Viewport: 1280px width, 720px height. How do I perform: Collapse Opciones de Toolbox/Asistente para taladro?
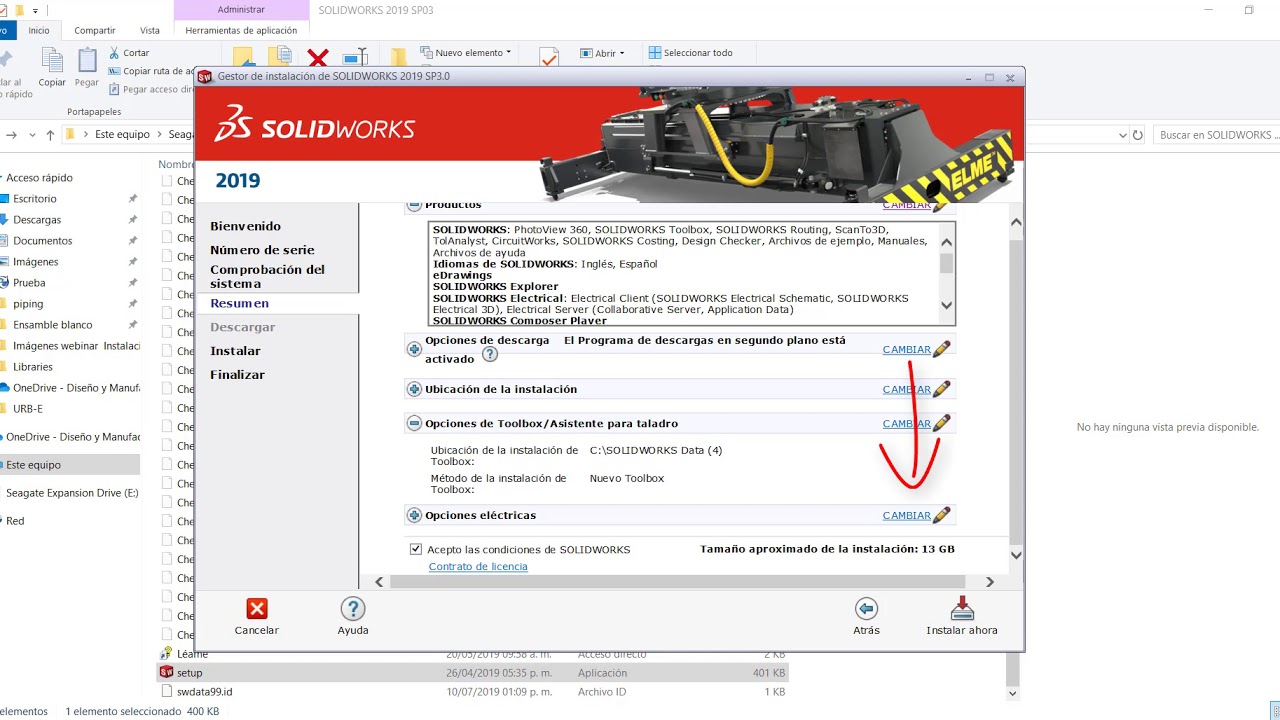(414, 423)
